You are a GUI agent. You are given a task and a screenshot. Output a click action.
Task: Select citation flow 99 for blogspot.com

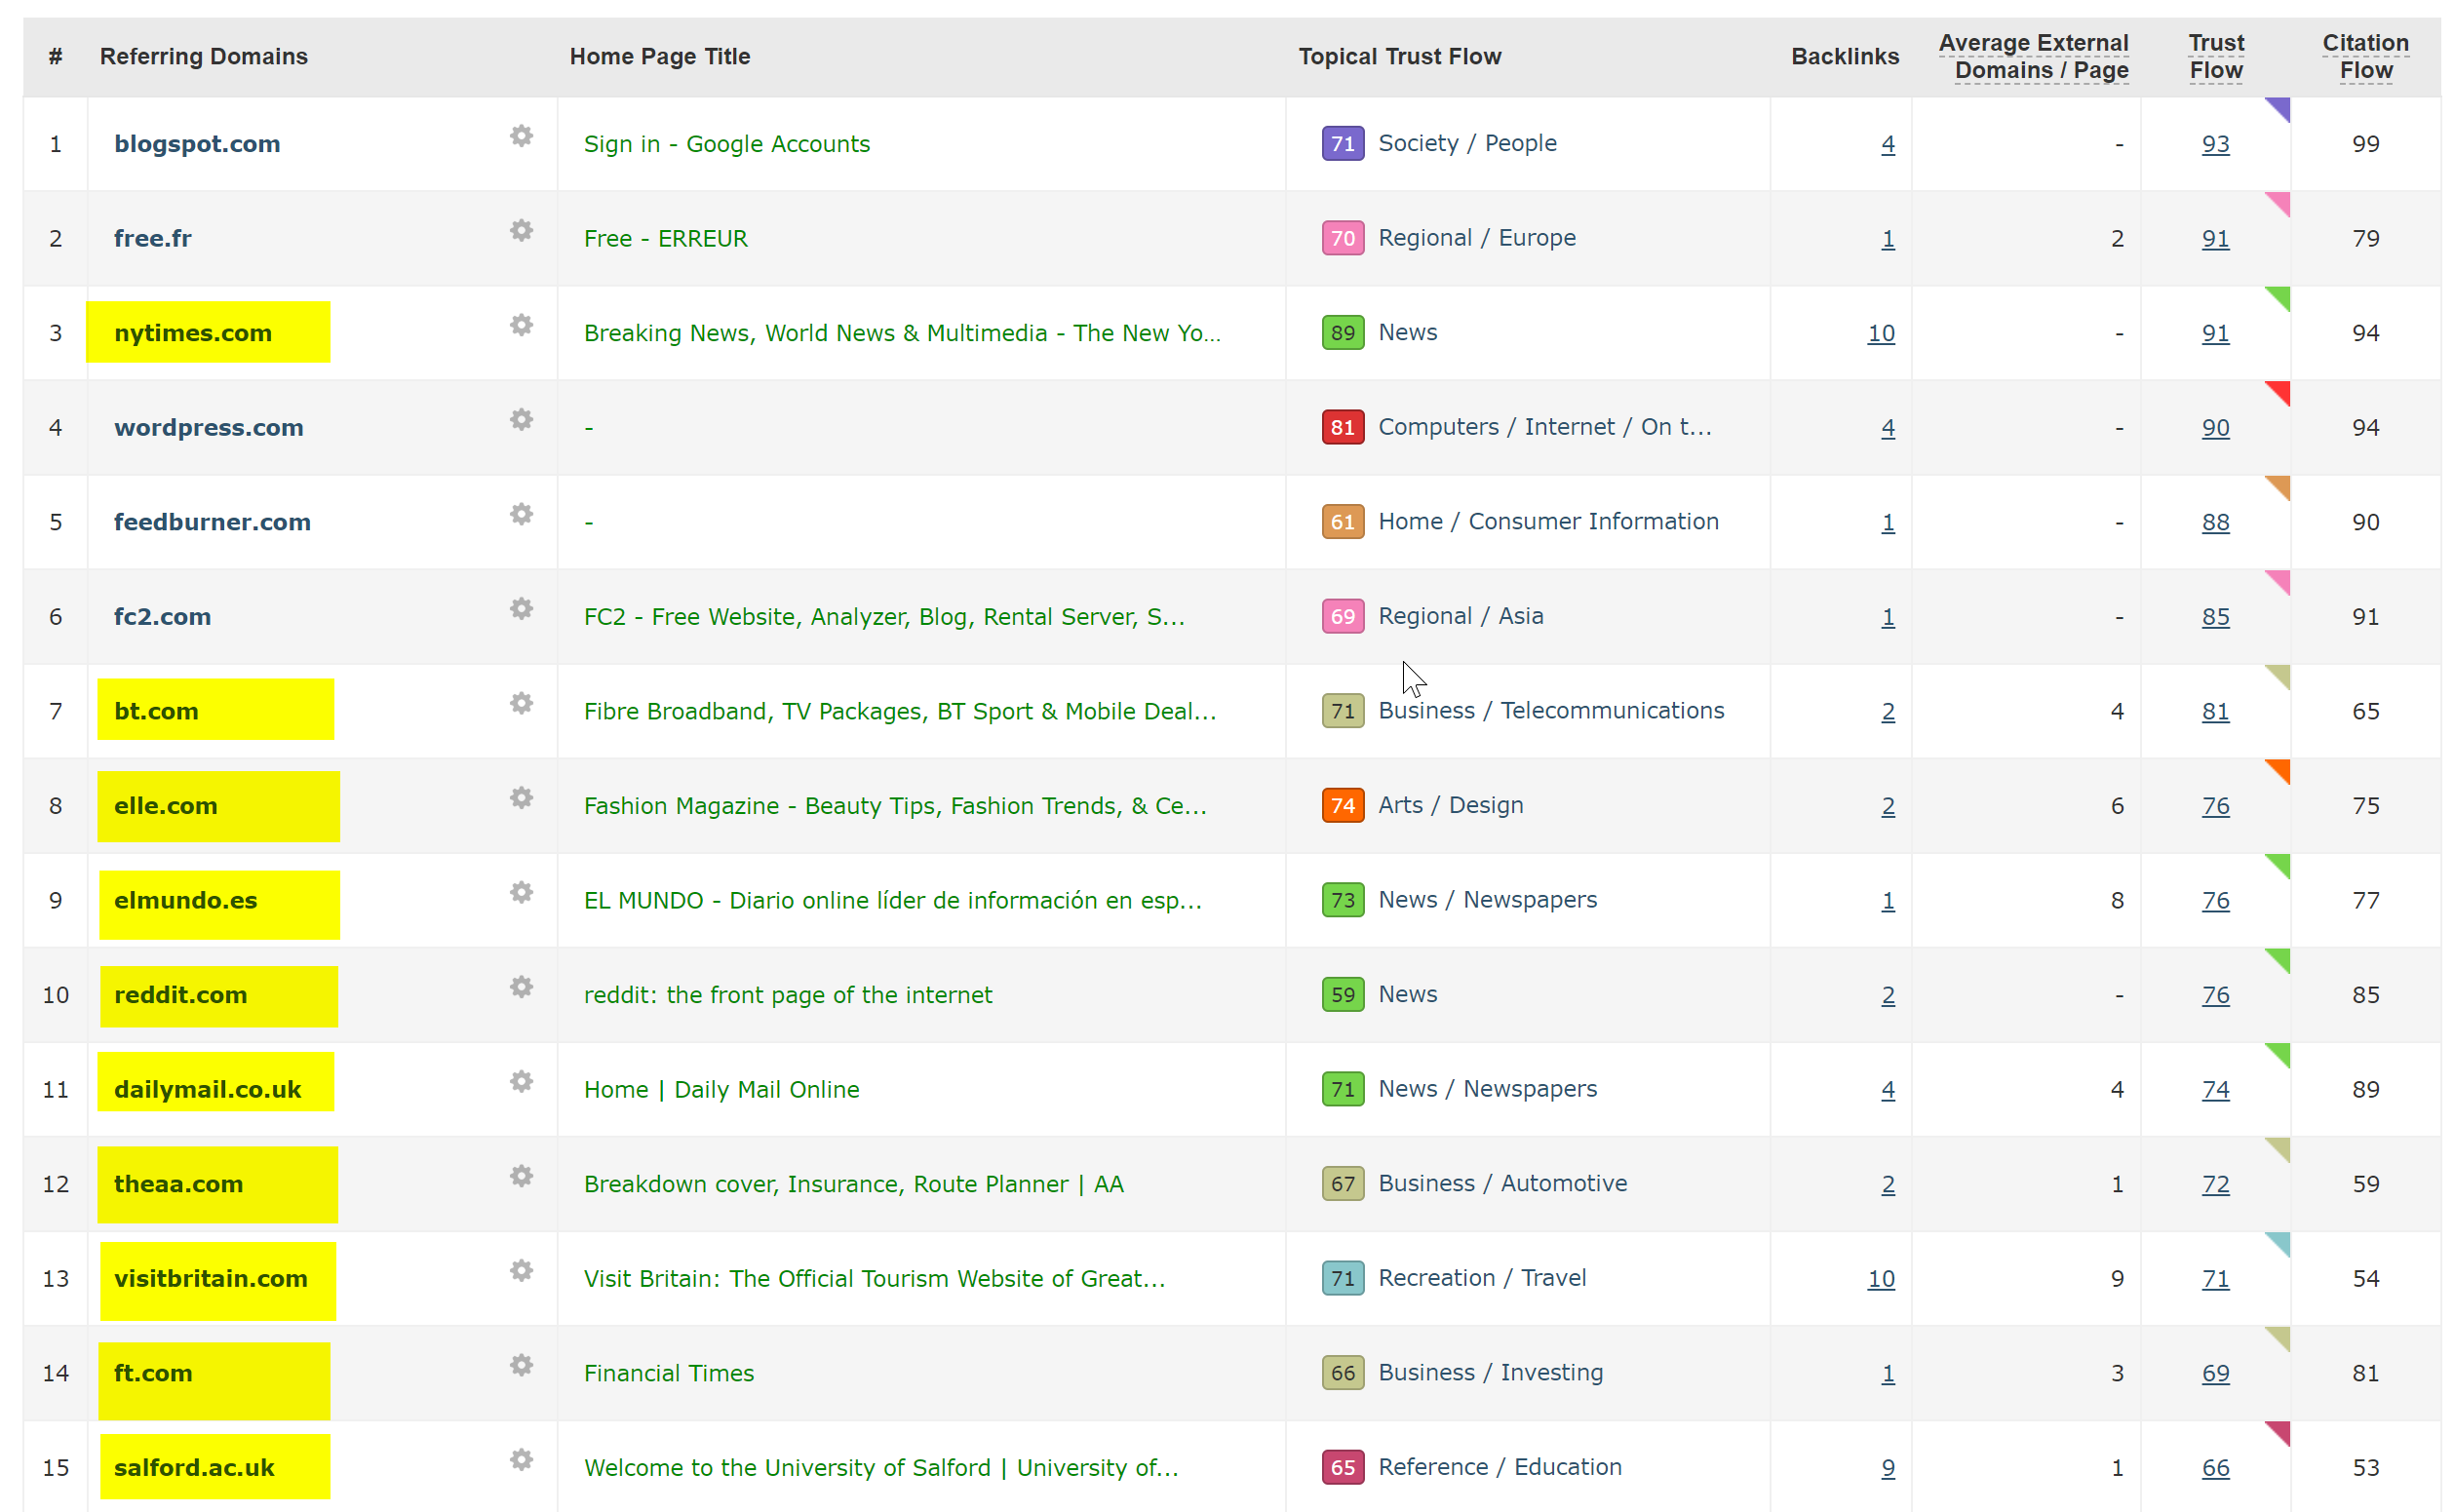(2366, 144)
